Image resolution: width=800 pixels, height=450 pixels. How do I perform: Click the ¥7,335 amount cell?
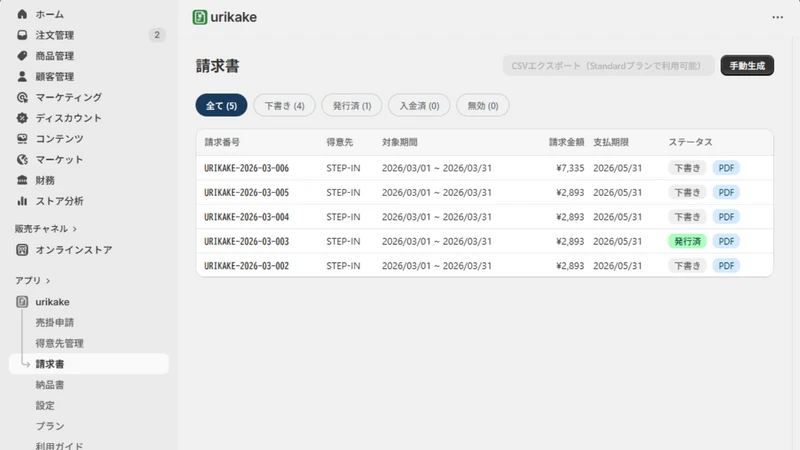point(570,168)
